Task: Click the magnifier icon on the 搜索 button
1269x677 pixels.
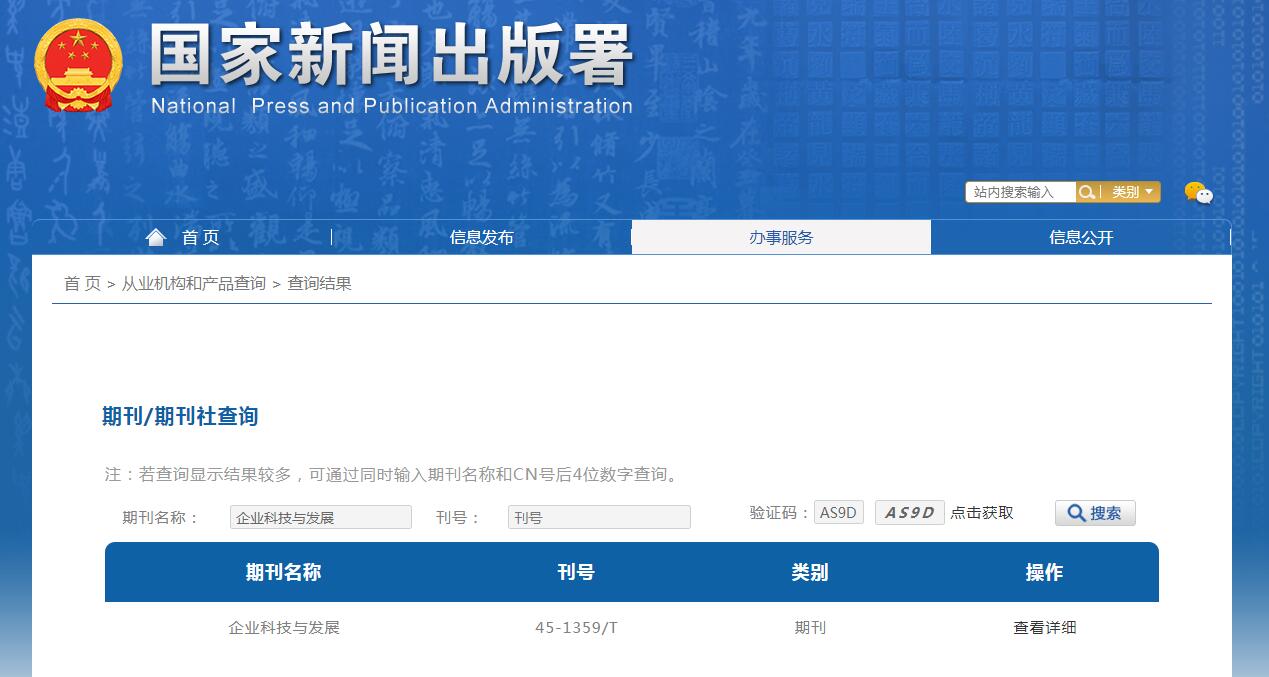Action: tap(1077, 512)
